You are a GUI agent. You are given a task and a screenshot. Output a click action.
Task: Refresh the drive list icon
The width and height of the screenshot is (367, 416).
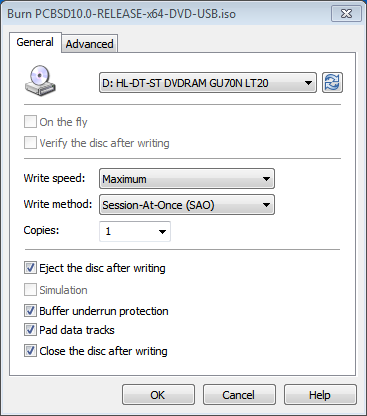(x=332, y=82)
